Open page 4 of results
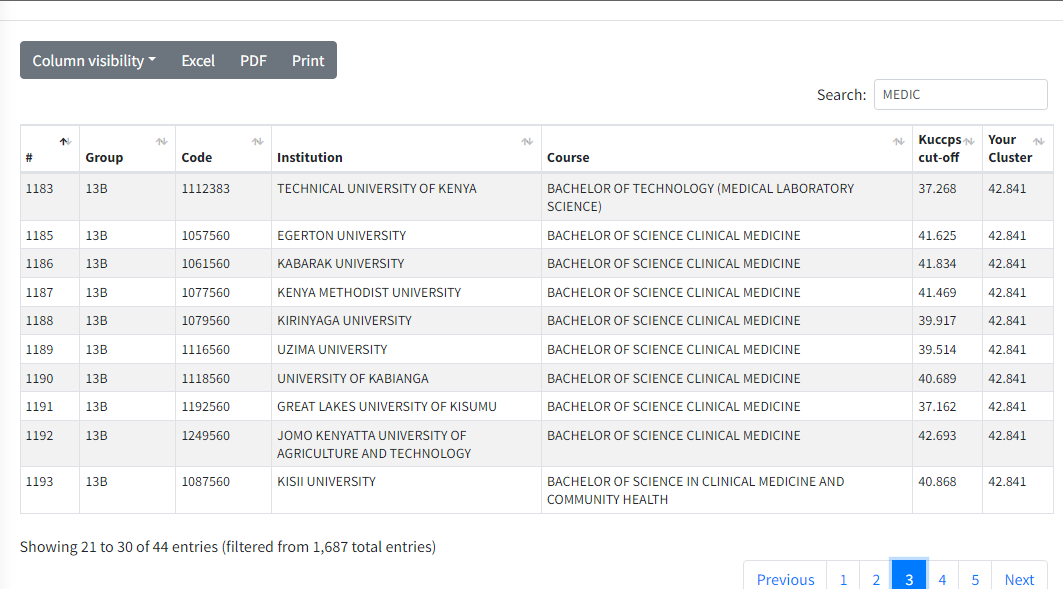Image resolution: width=1063 pixels, height=589 pixels. click(x=942, y=579)
